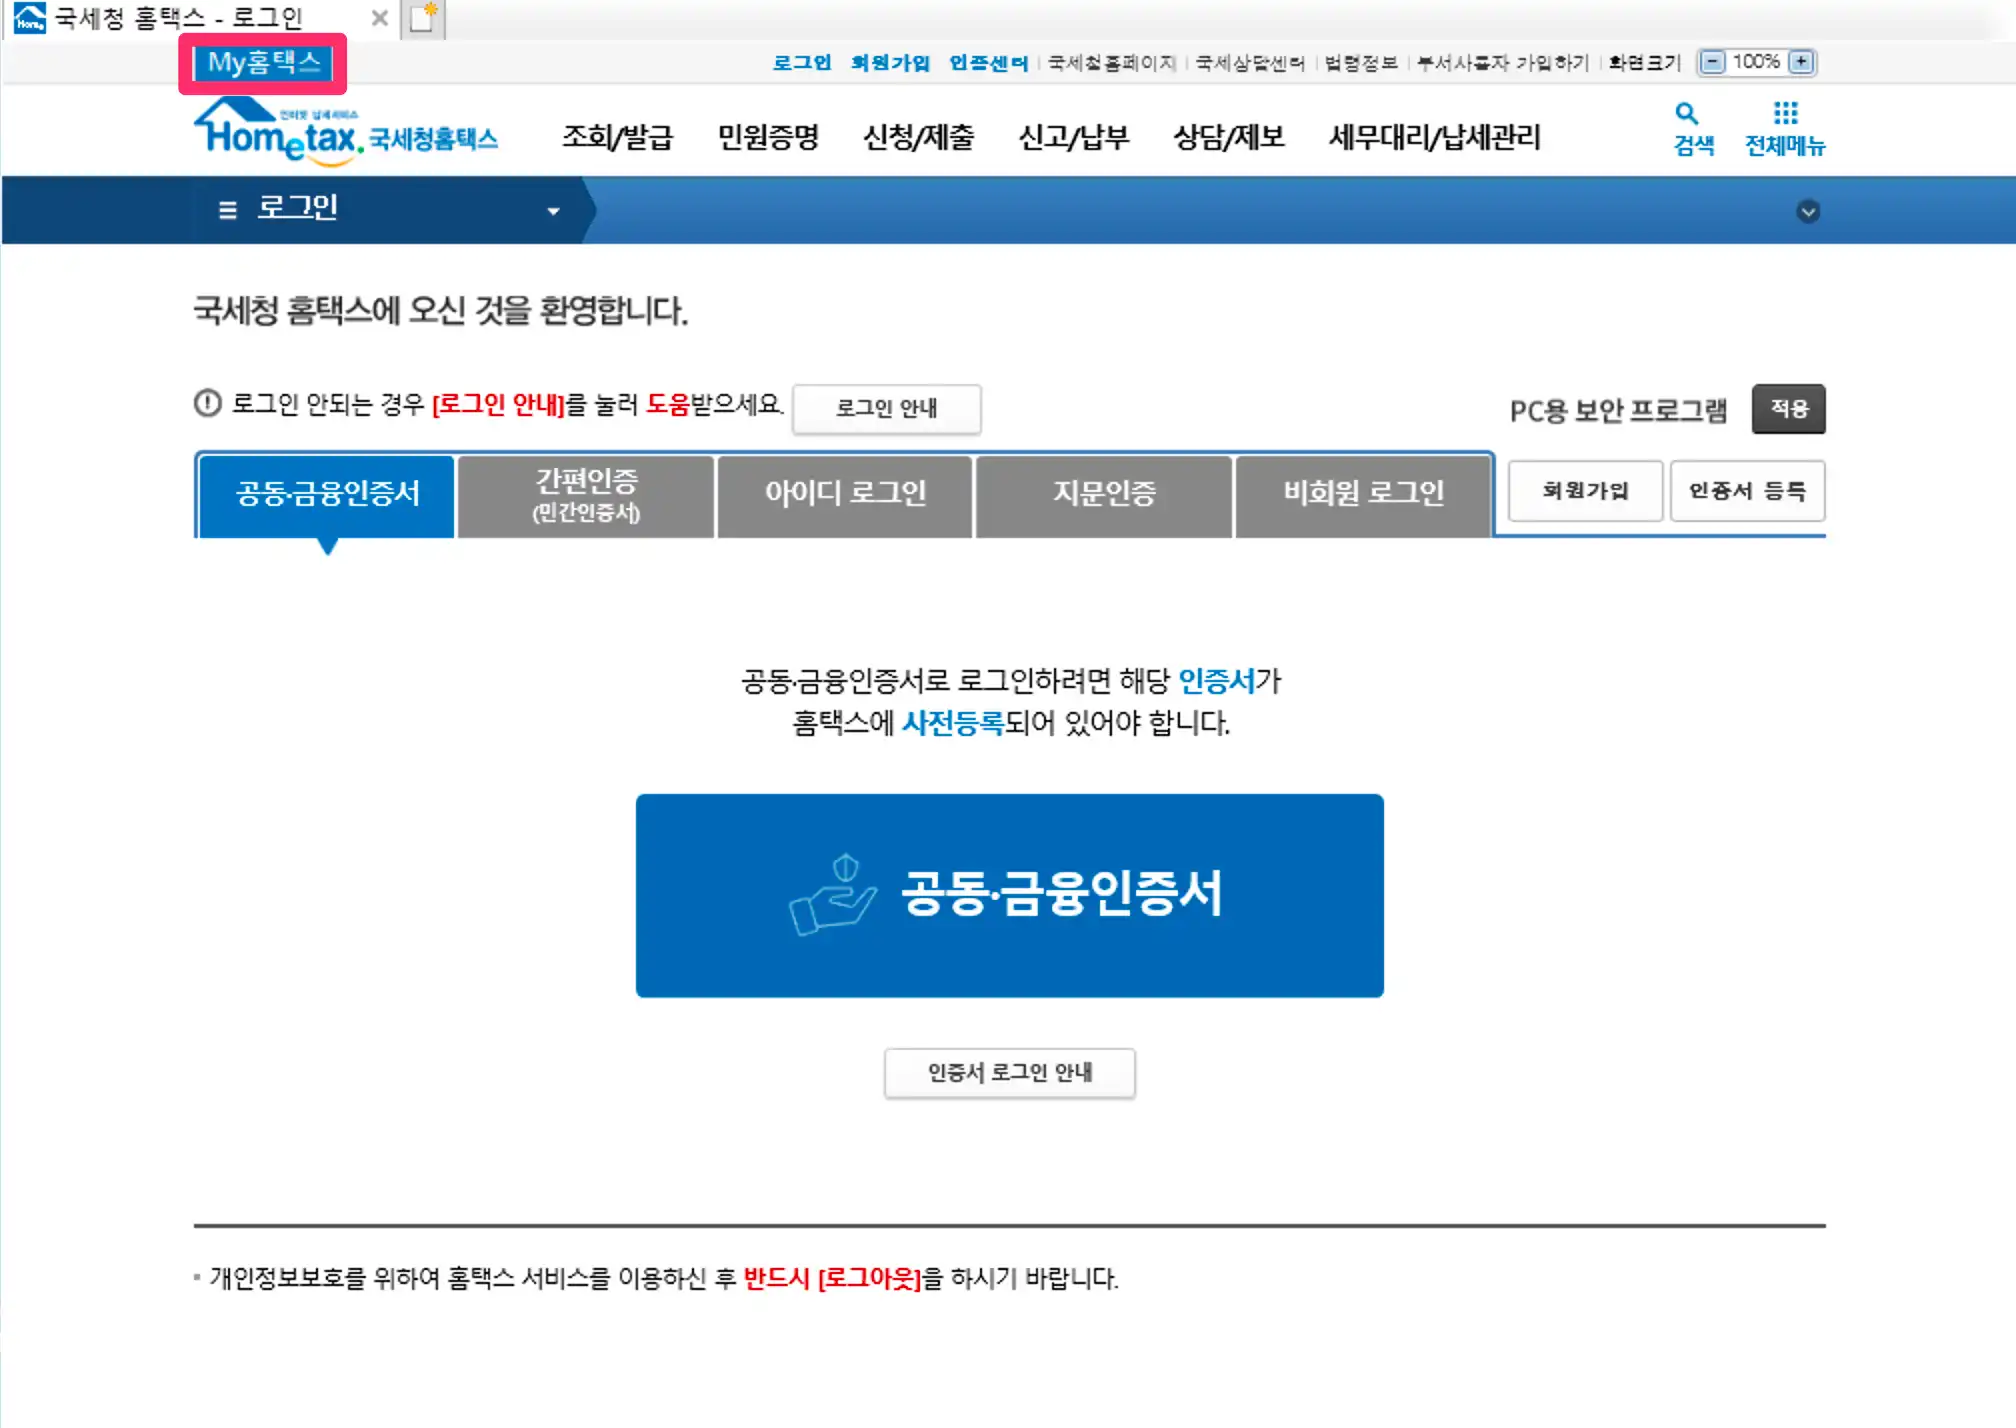Viewport: 2016px width, 1428px height.
Task: Click the hamburger icon beside 로그인
Action: [x=228, y=210]
